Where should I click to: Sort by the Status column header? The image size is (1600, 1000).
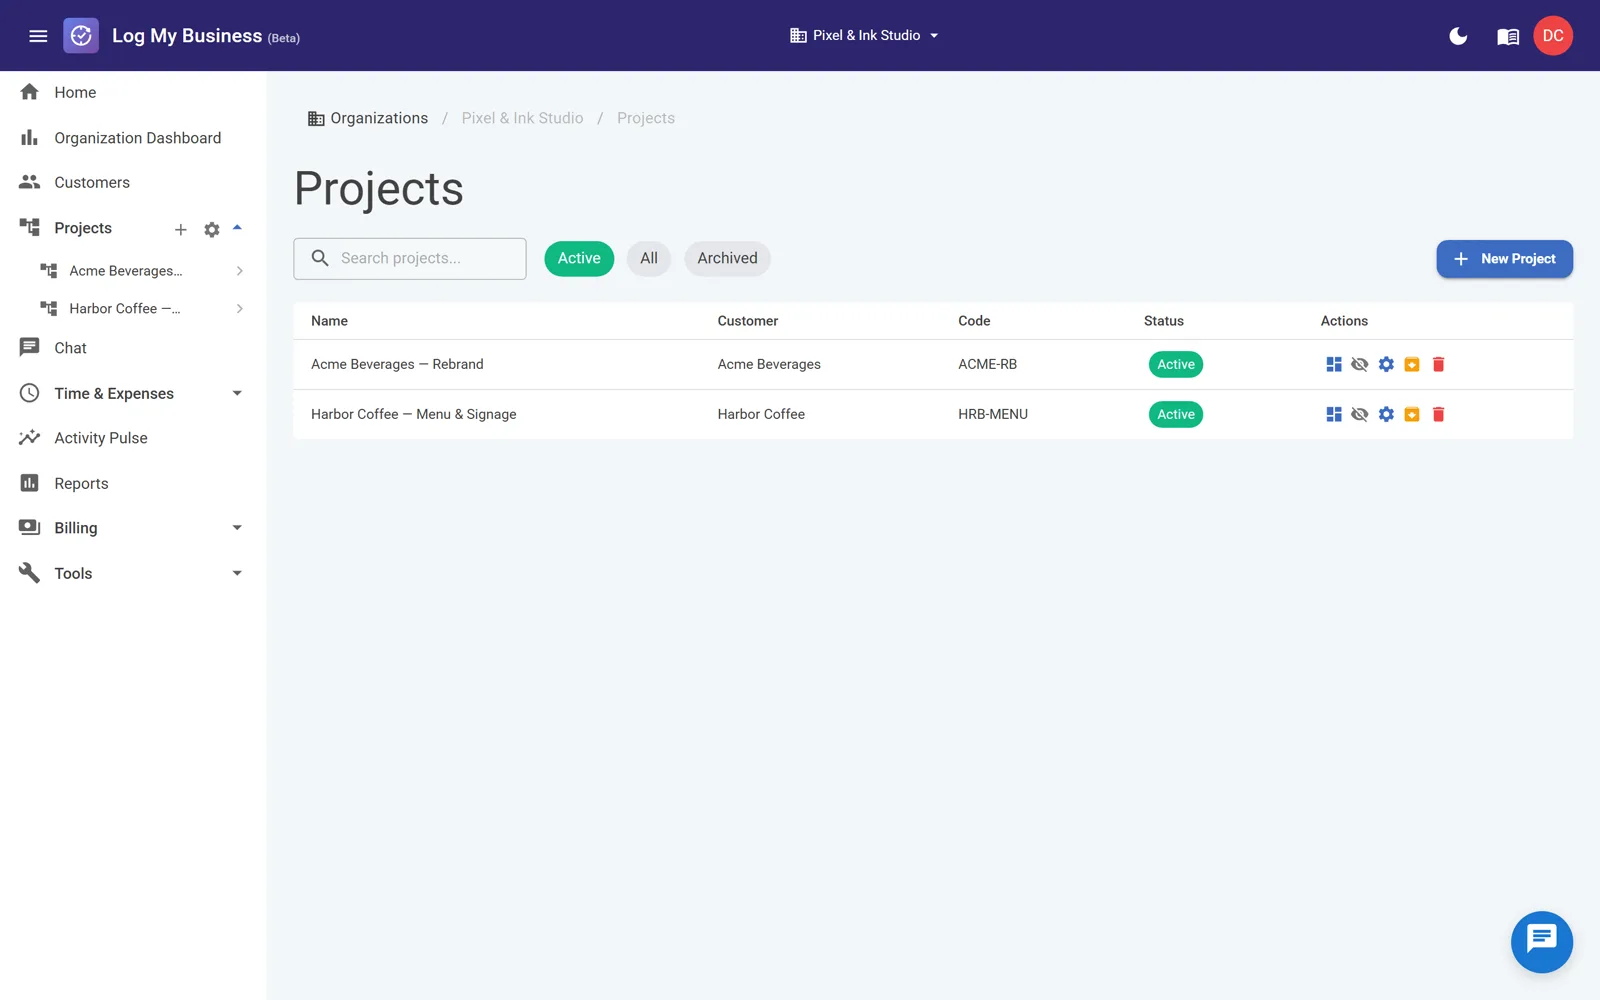1164,321
